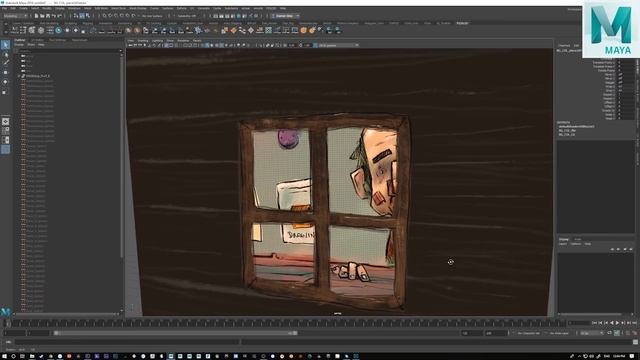The height and width of the screenshot is (360, 640).
Task: Click the New Scene icon
Action: (36, 16)
